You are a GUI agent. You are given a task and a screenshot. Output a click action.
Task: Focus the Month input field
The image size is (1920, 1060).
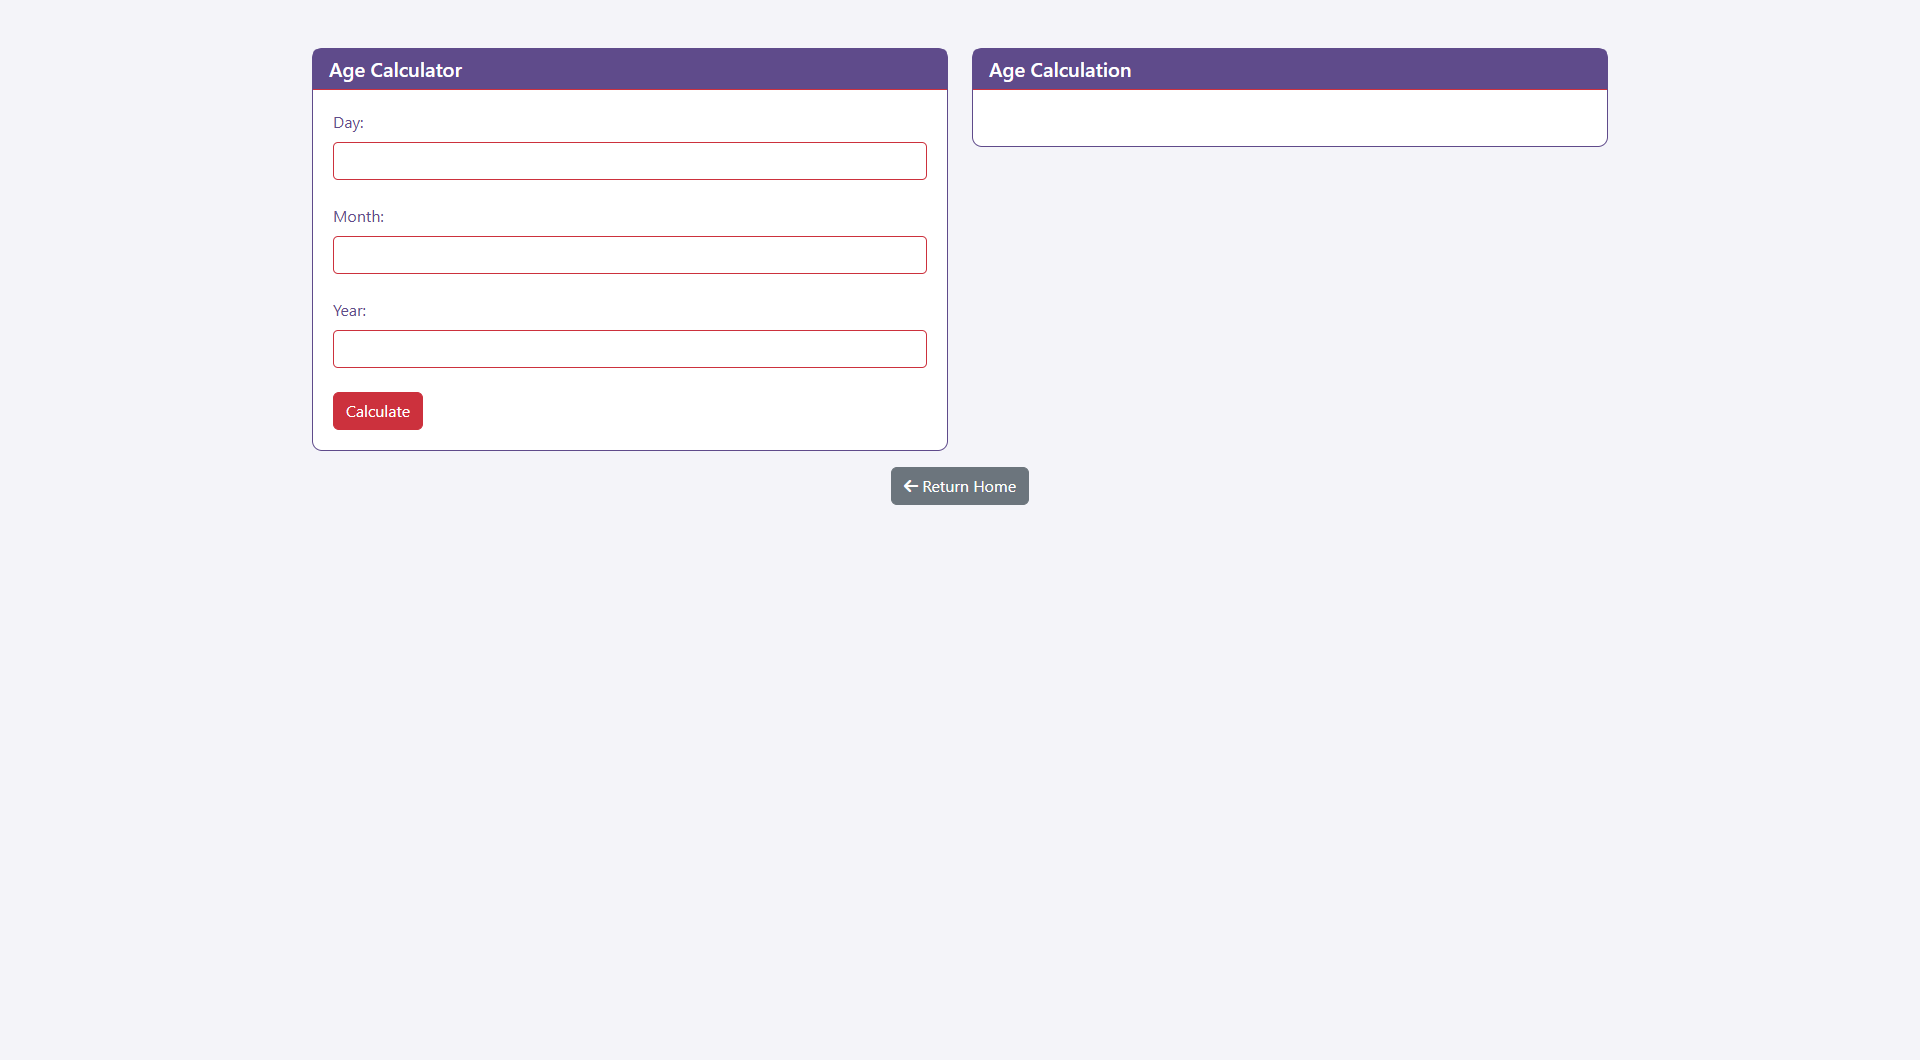point(629,255)
